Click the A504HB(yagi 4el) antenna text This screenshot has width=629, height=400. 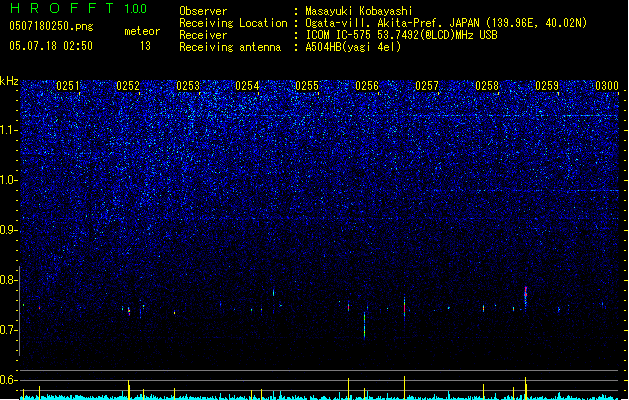353,47
